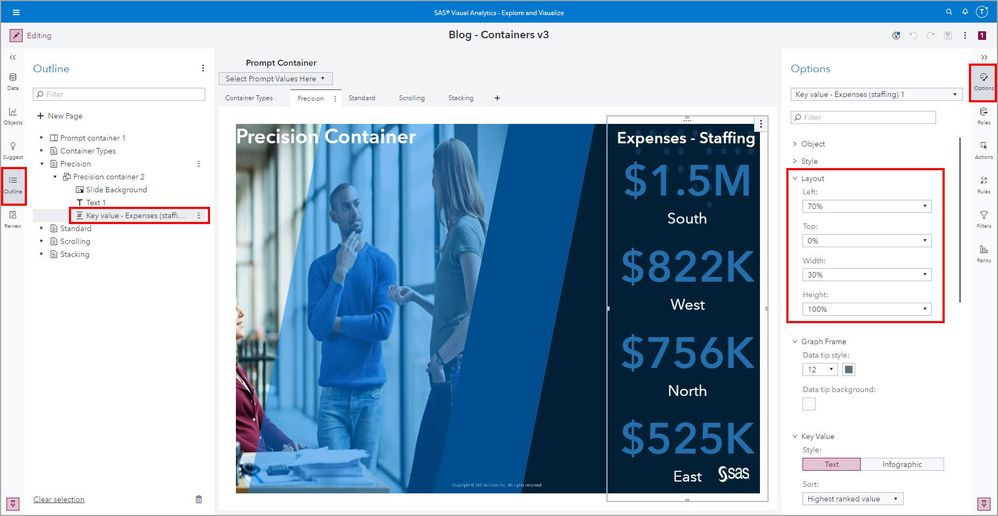Image resolution: width=998 pixels, height=516 pixels.
Task: Open the Precision tab options menu
Action: coord(335,99)
